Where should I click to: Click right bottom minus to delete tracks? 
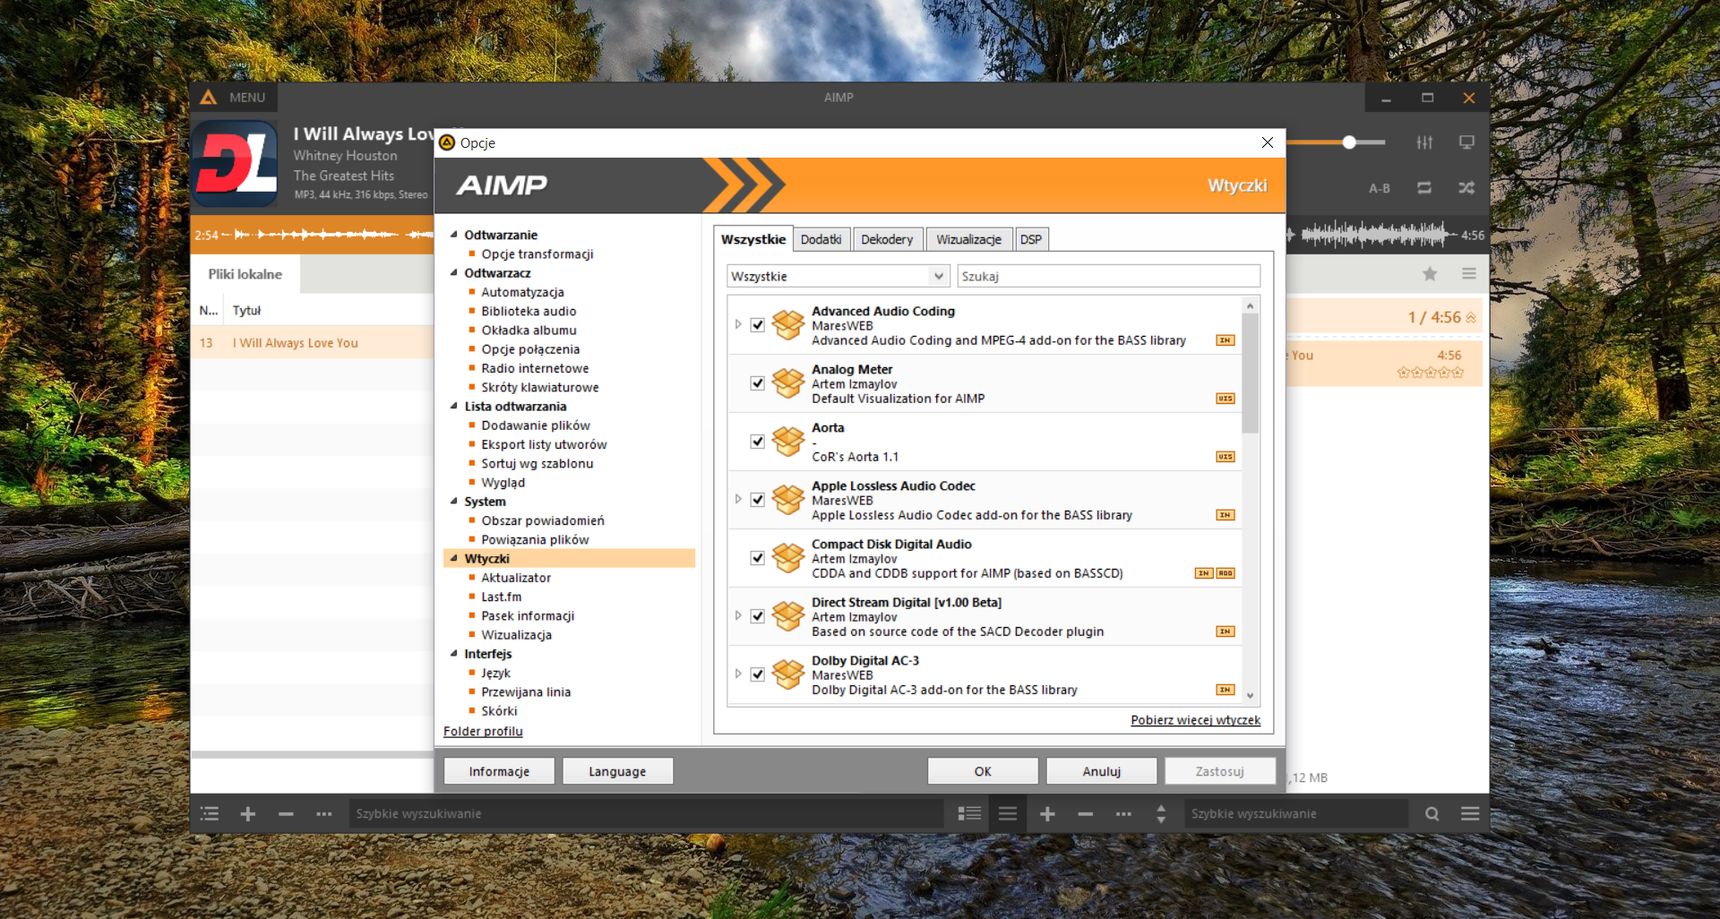click(x=1085, y=814)
